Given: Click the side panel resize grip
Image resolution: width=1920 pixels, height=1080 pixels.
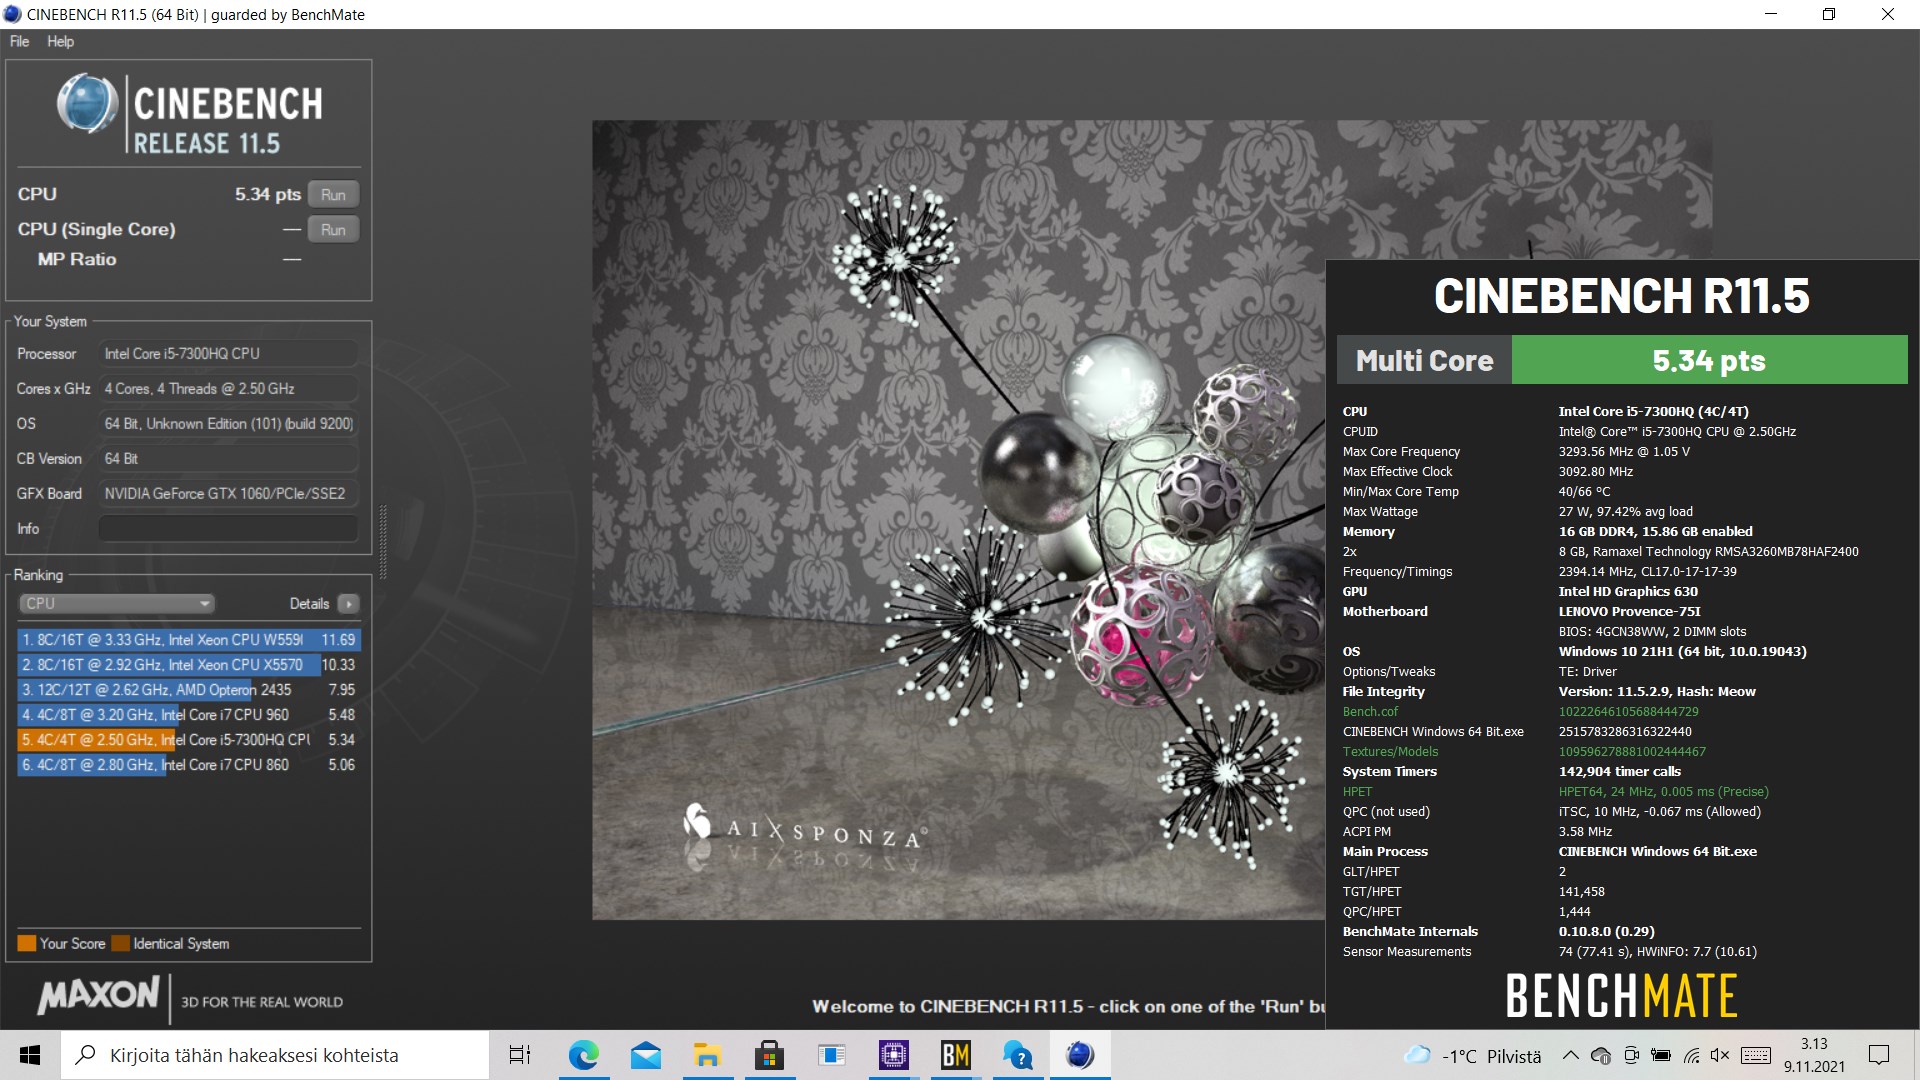Looking at the screenshot, I should click(x=383, y=542).
